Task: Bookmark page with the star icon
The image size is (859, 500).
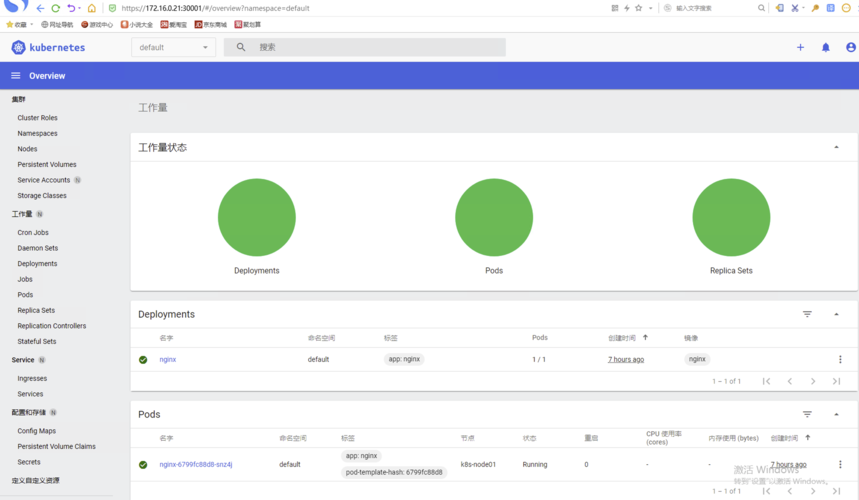Action: (639, 8)
